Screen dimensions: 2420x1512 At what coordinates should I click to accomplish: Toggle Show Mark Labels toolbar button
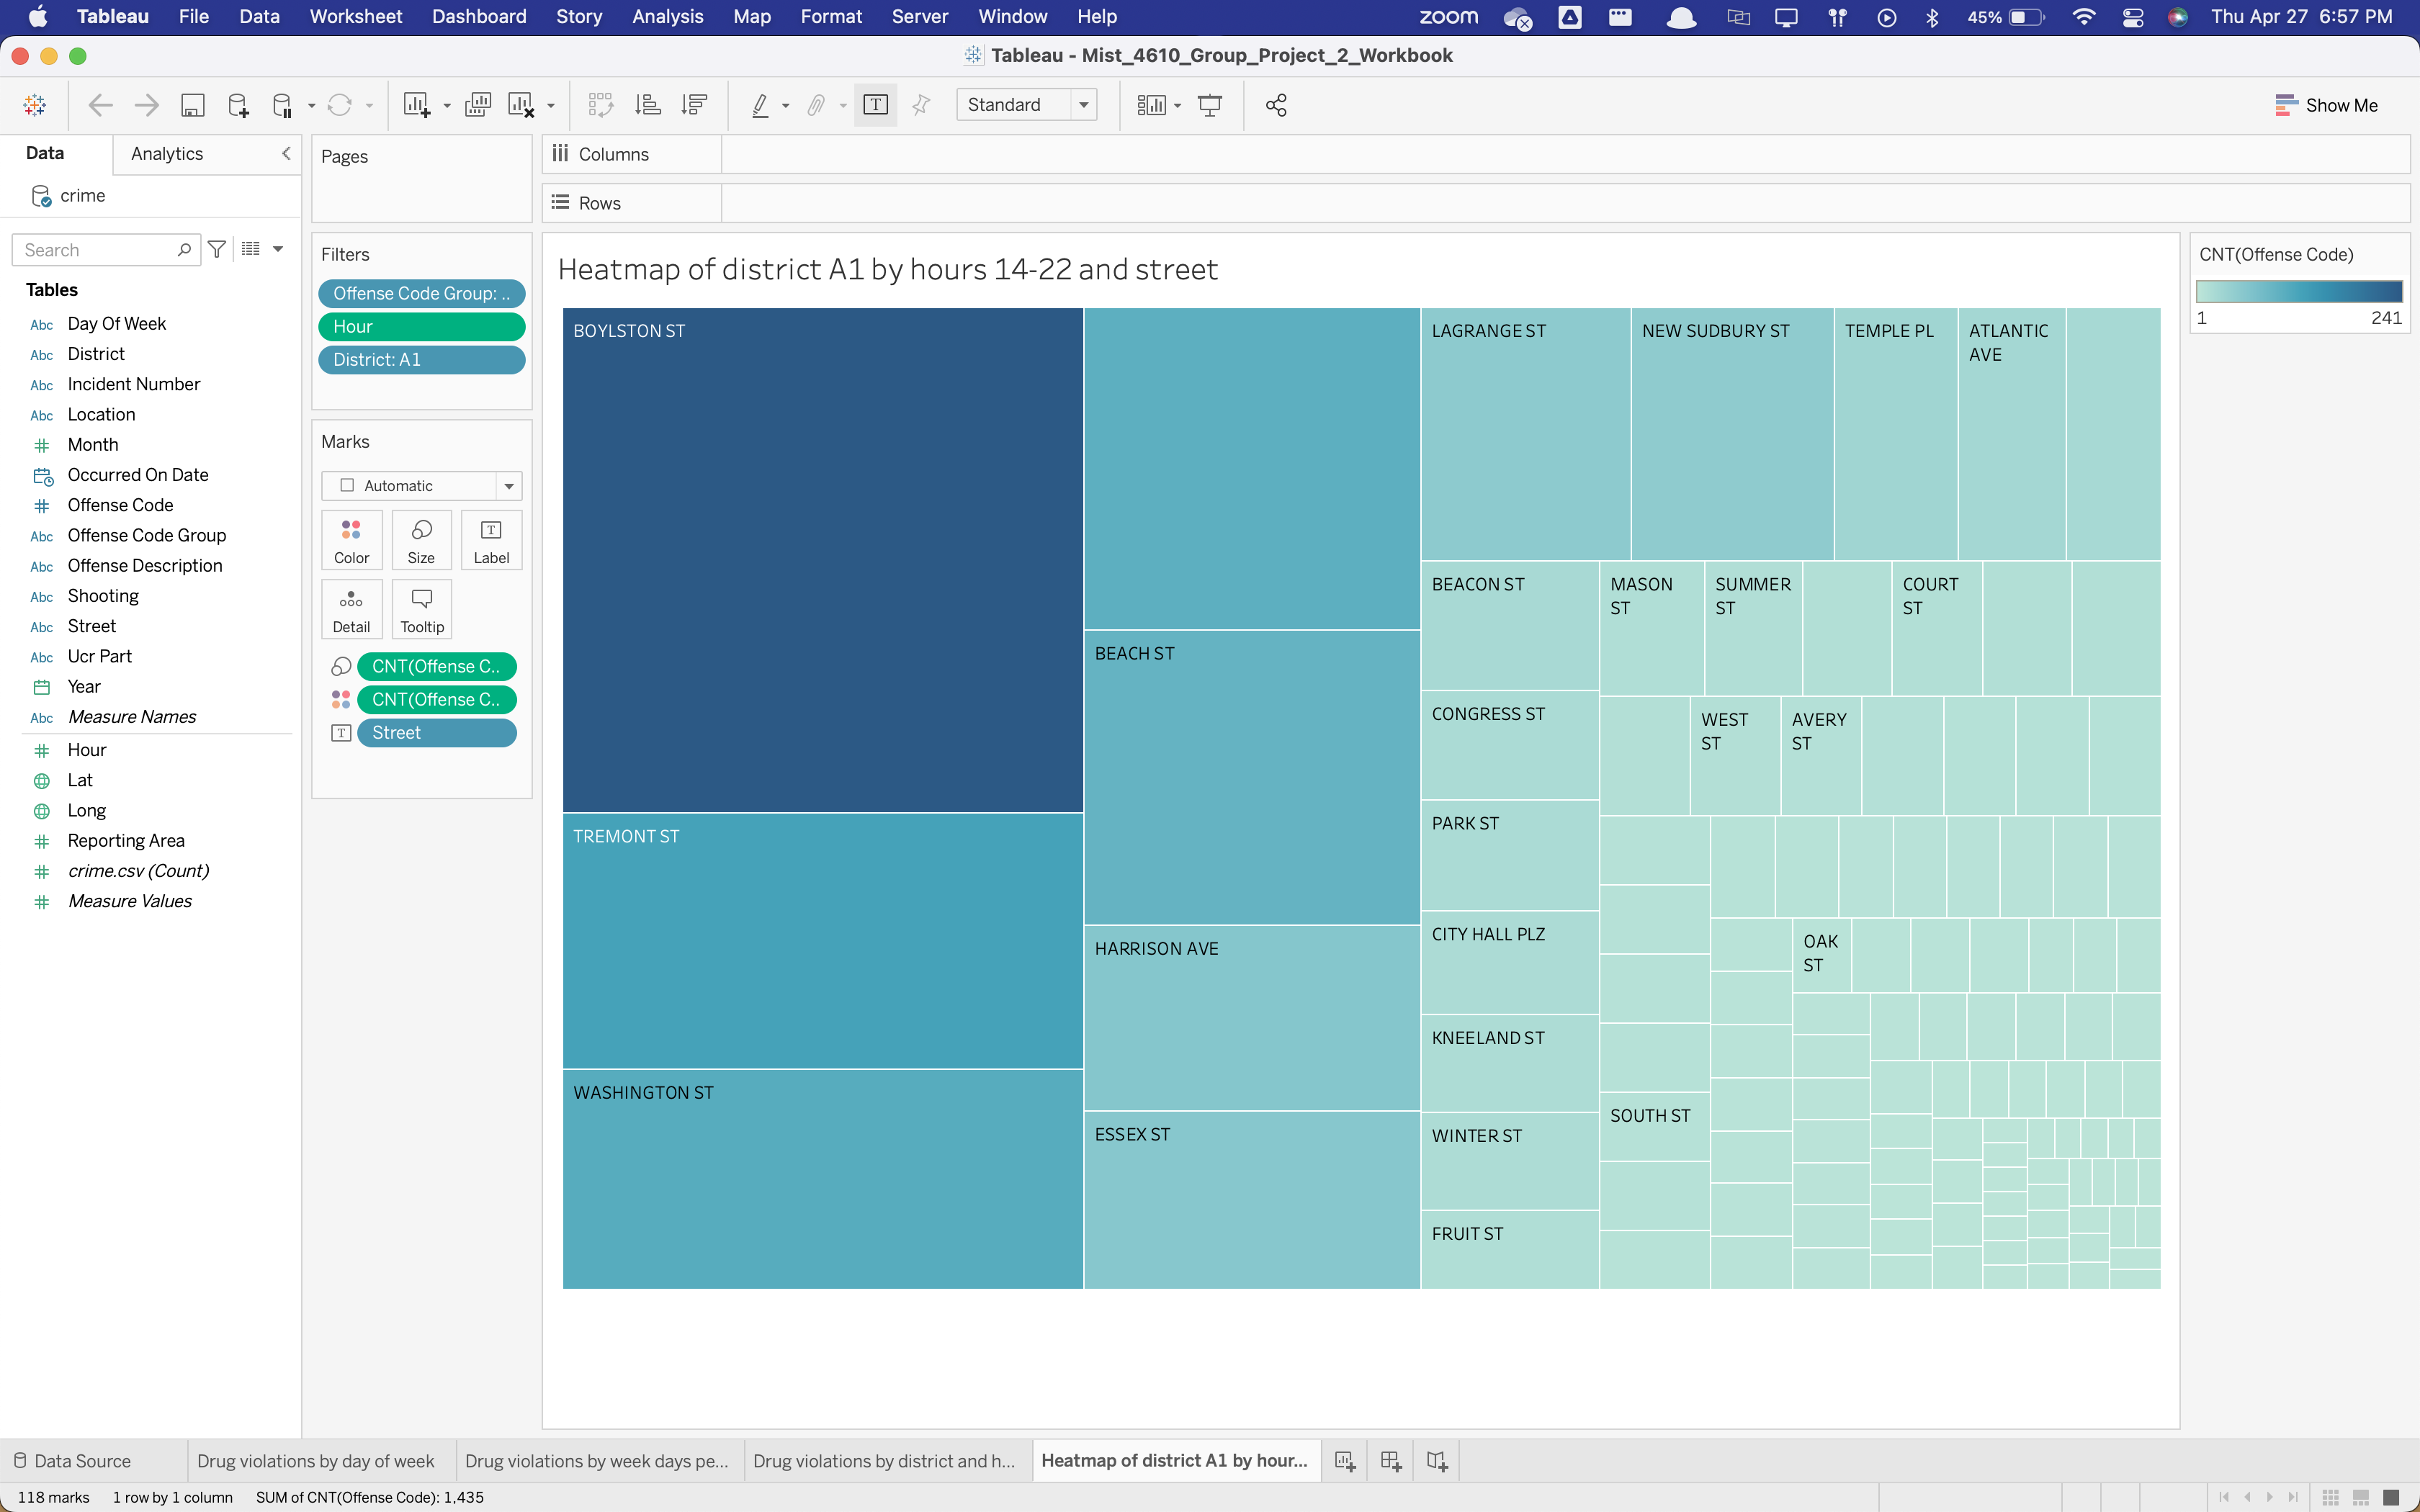click(875, 105)
